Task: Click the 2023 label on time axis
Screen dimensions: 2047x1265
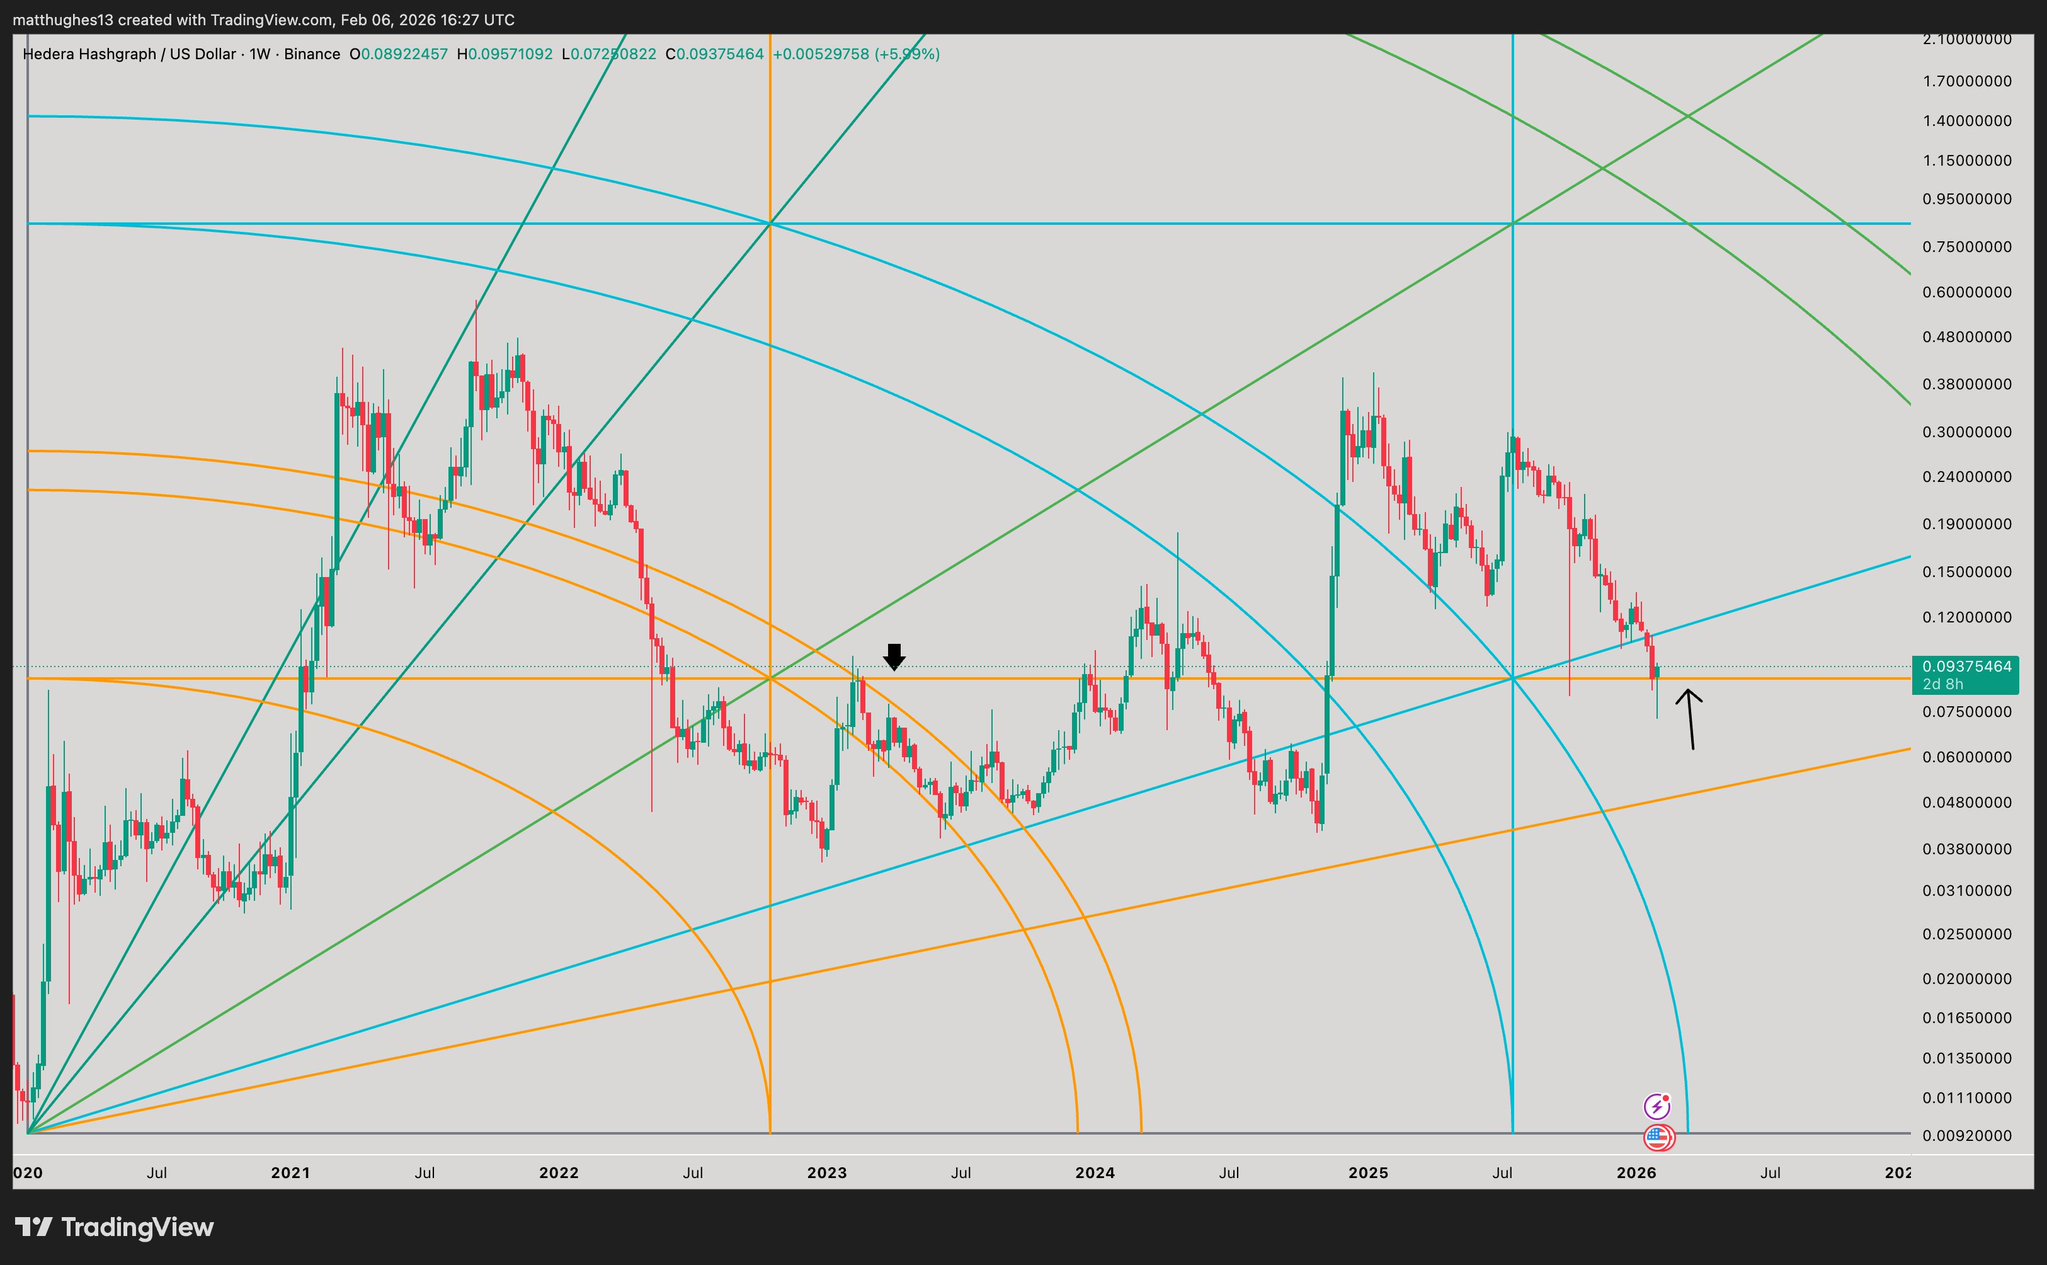Action: (x=826, y=1172)
